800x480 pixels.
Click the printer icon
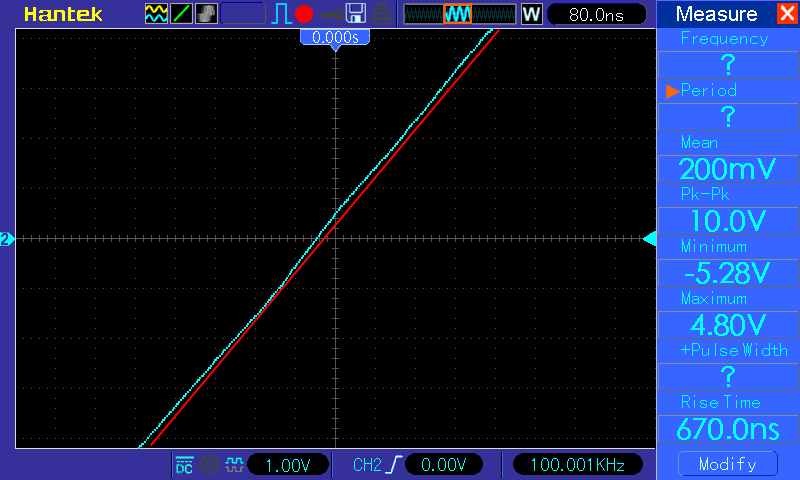381,14
